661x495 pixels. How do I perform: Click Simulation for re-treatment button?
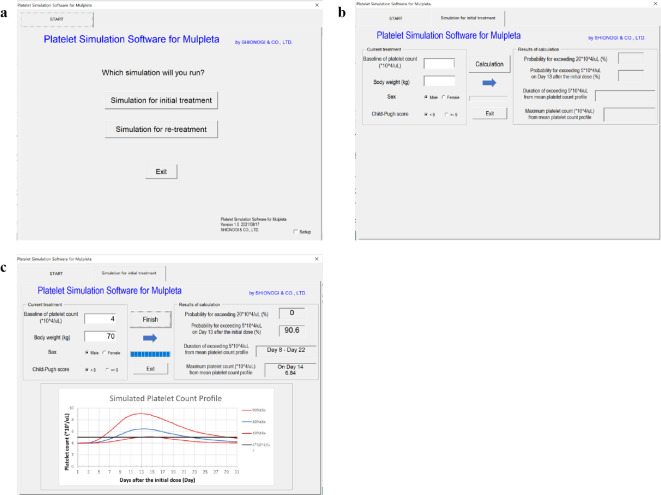(x=161, y=129)
